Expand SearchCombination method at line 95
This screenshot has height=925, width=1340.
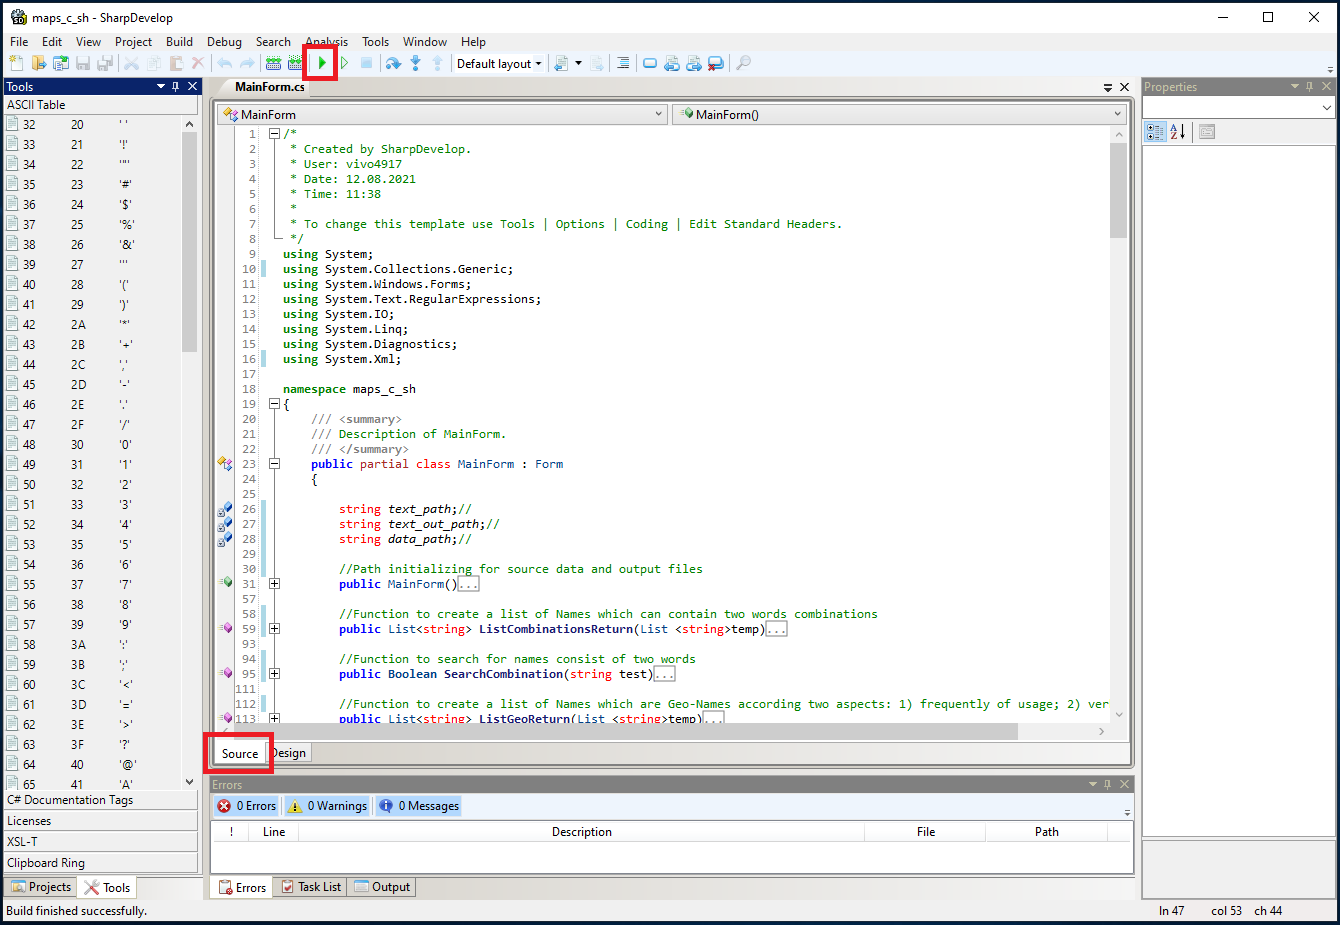click(274, 674)
